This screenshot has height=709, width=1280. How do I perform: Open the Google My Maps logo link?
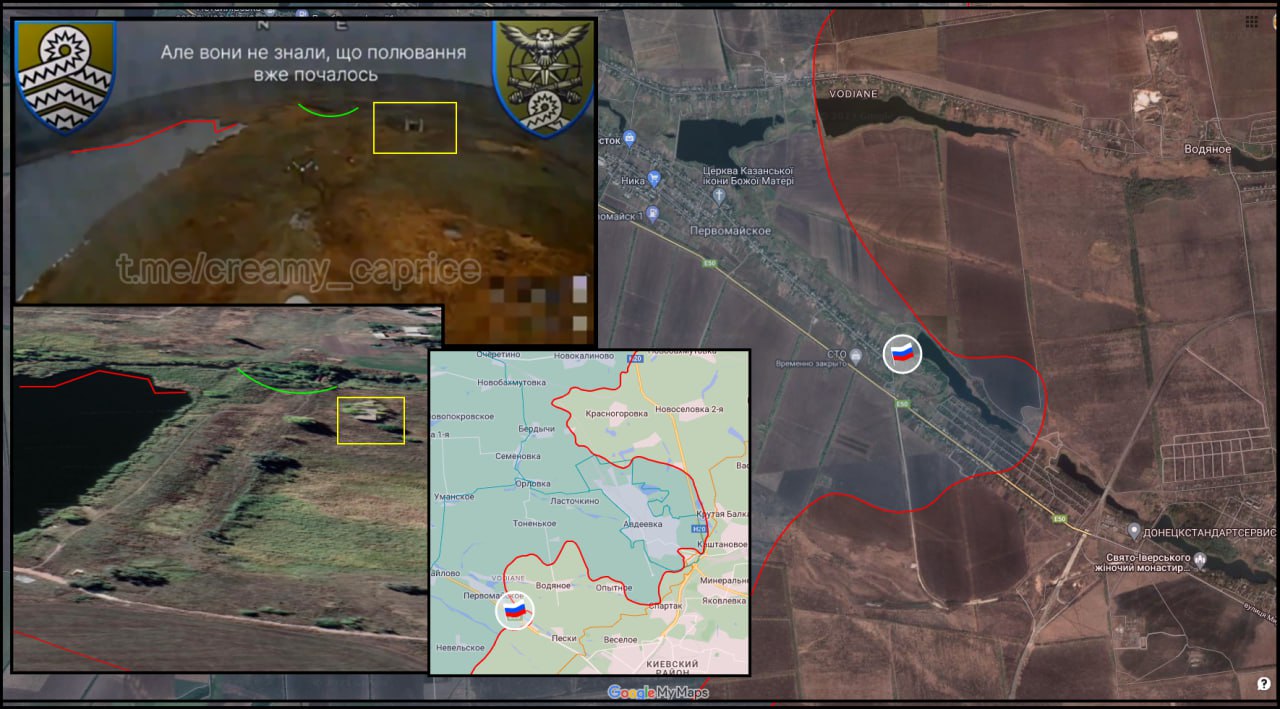coord(658,692)
